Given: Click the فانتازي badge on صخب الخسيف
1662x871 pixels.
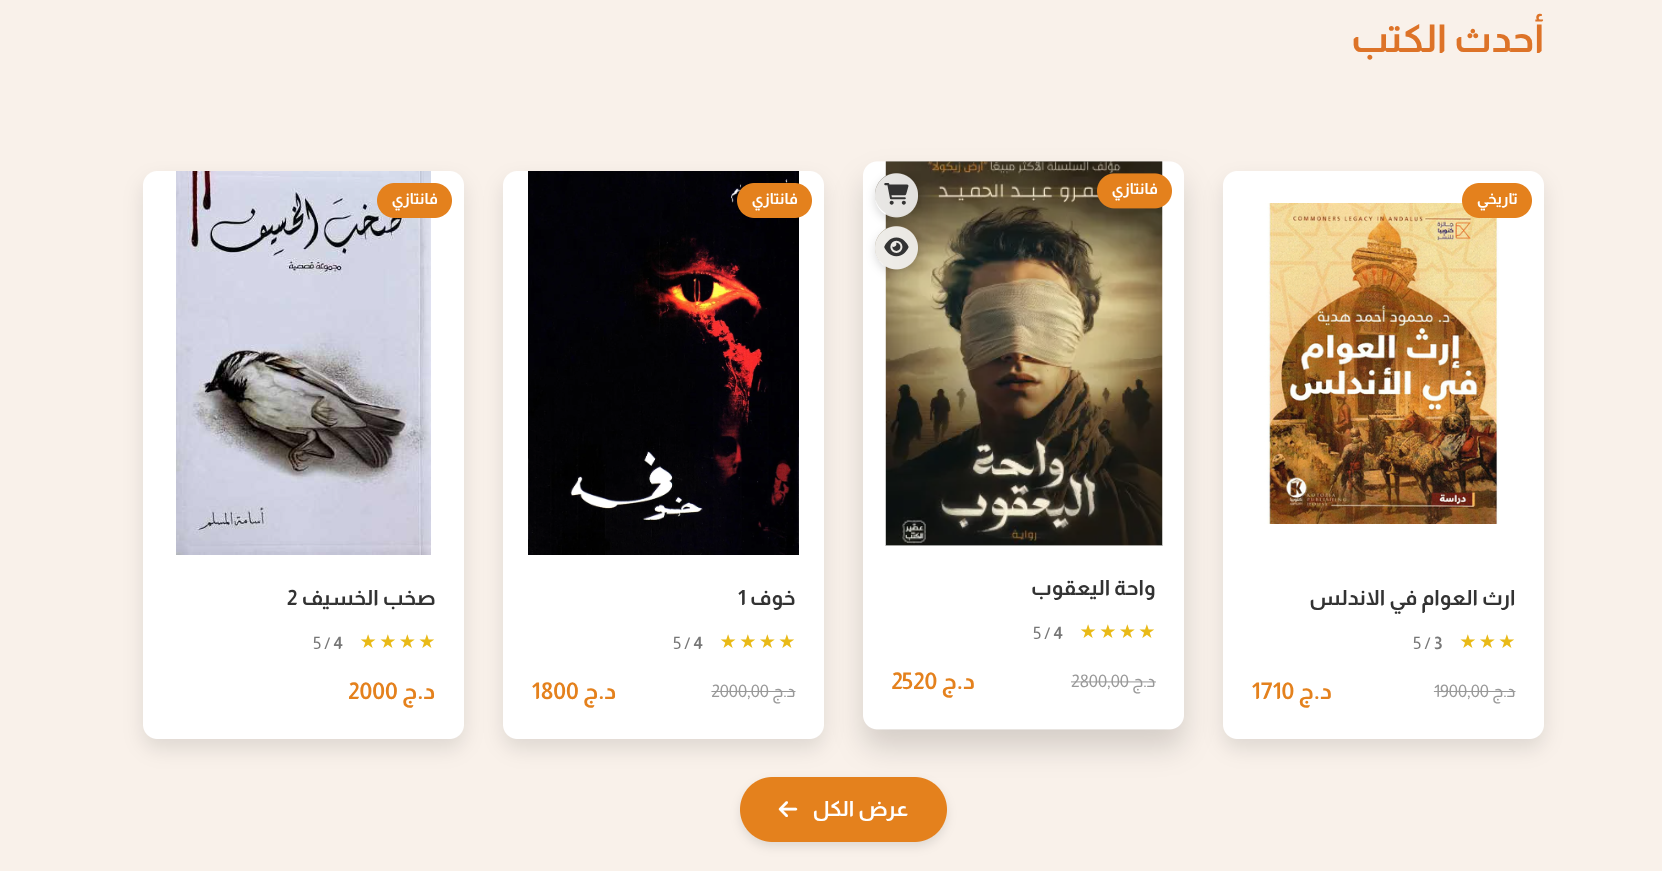Looking at the screenshot, I should (414, 200).
